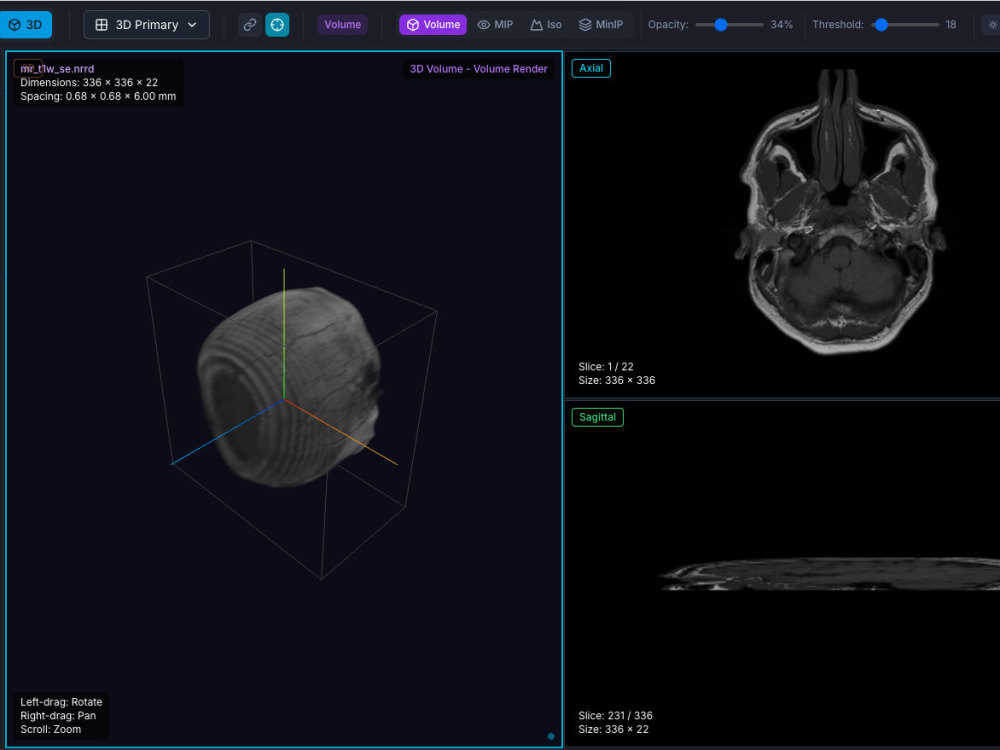Image resolution: width=1000 pixels, height=750 pixels.
Task: Click the 'Scroll: Zoom' hint text
Action: tap(50, 730)
